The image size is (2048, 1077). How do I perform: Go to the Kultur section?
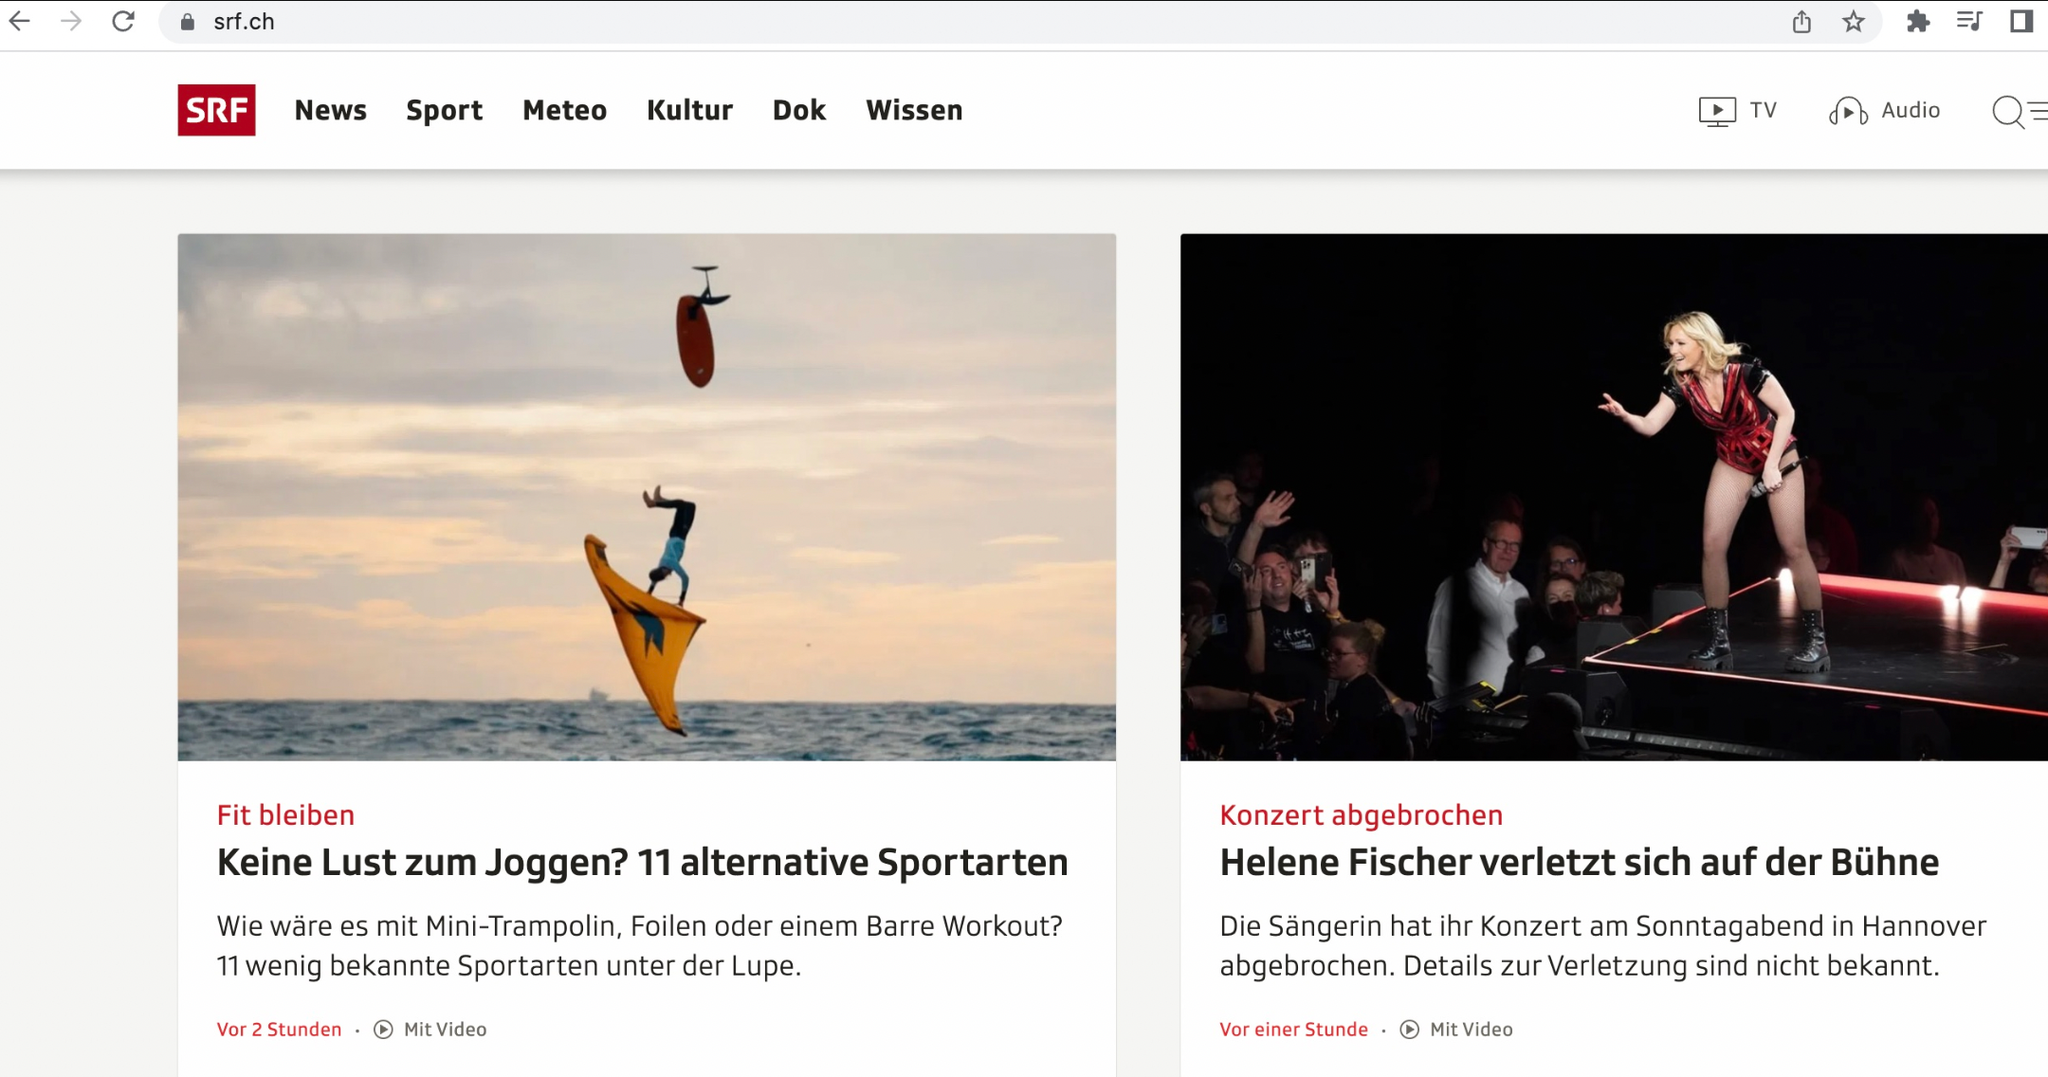click(689, 110)
